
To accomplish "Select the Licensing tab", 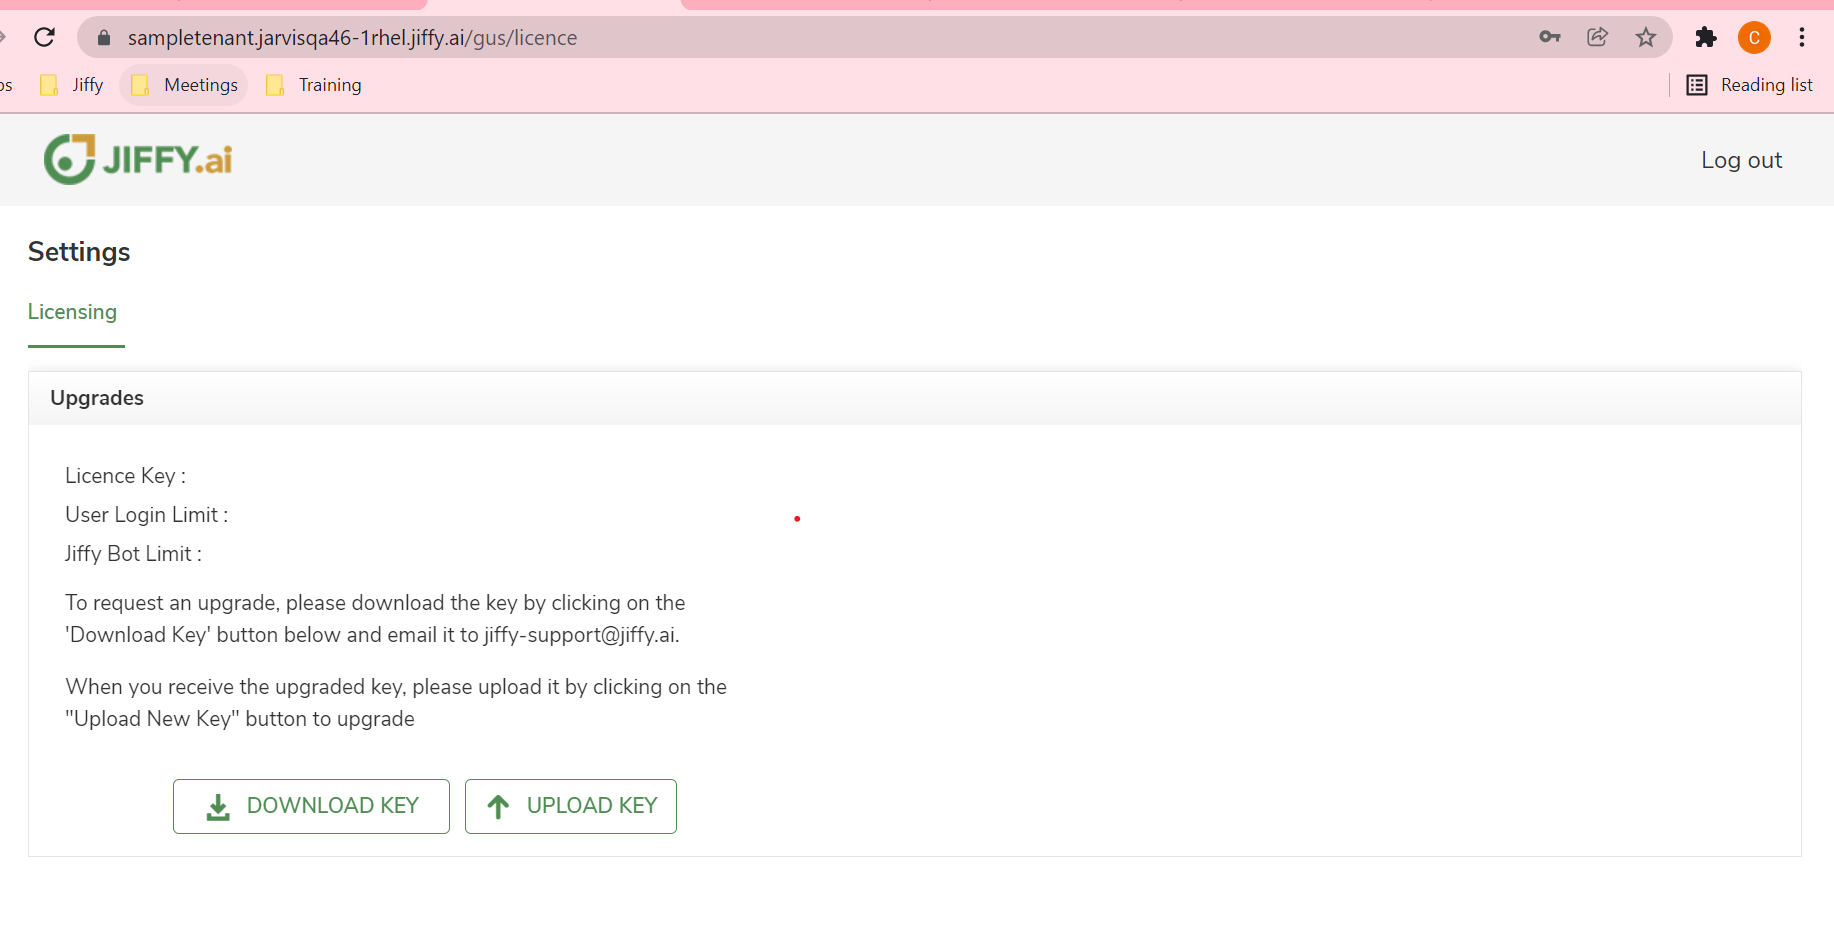I will [x=72, y=312].
